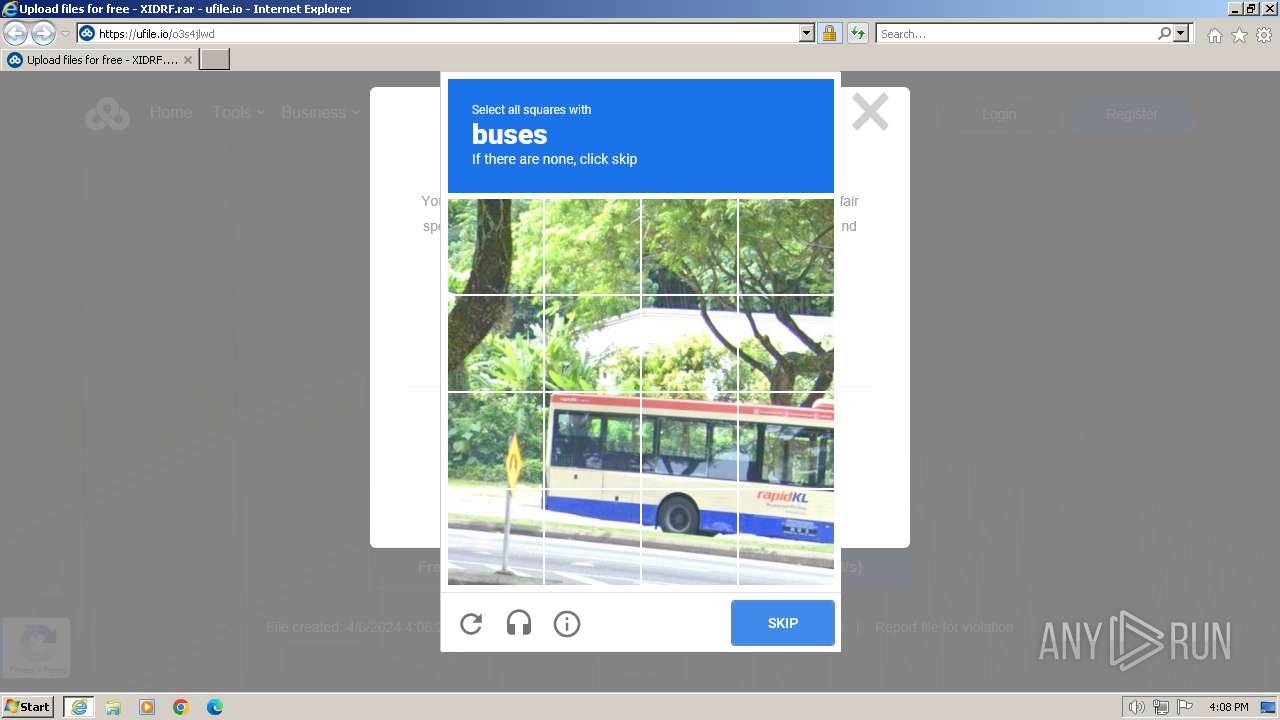Viewport: 1280px width, 720px height.
Task: Open the recent pages dropdown arrow
Action: [x=66, y=34]
